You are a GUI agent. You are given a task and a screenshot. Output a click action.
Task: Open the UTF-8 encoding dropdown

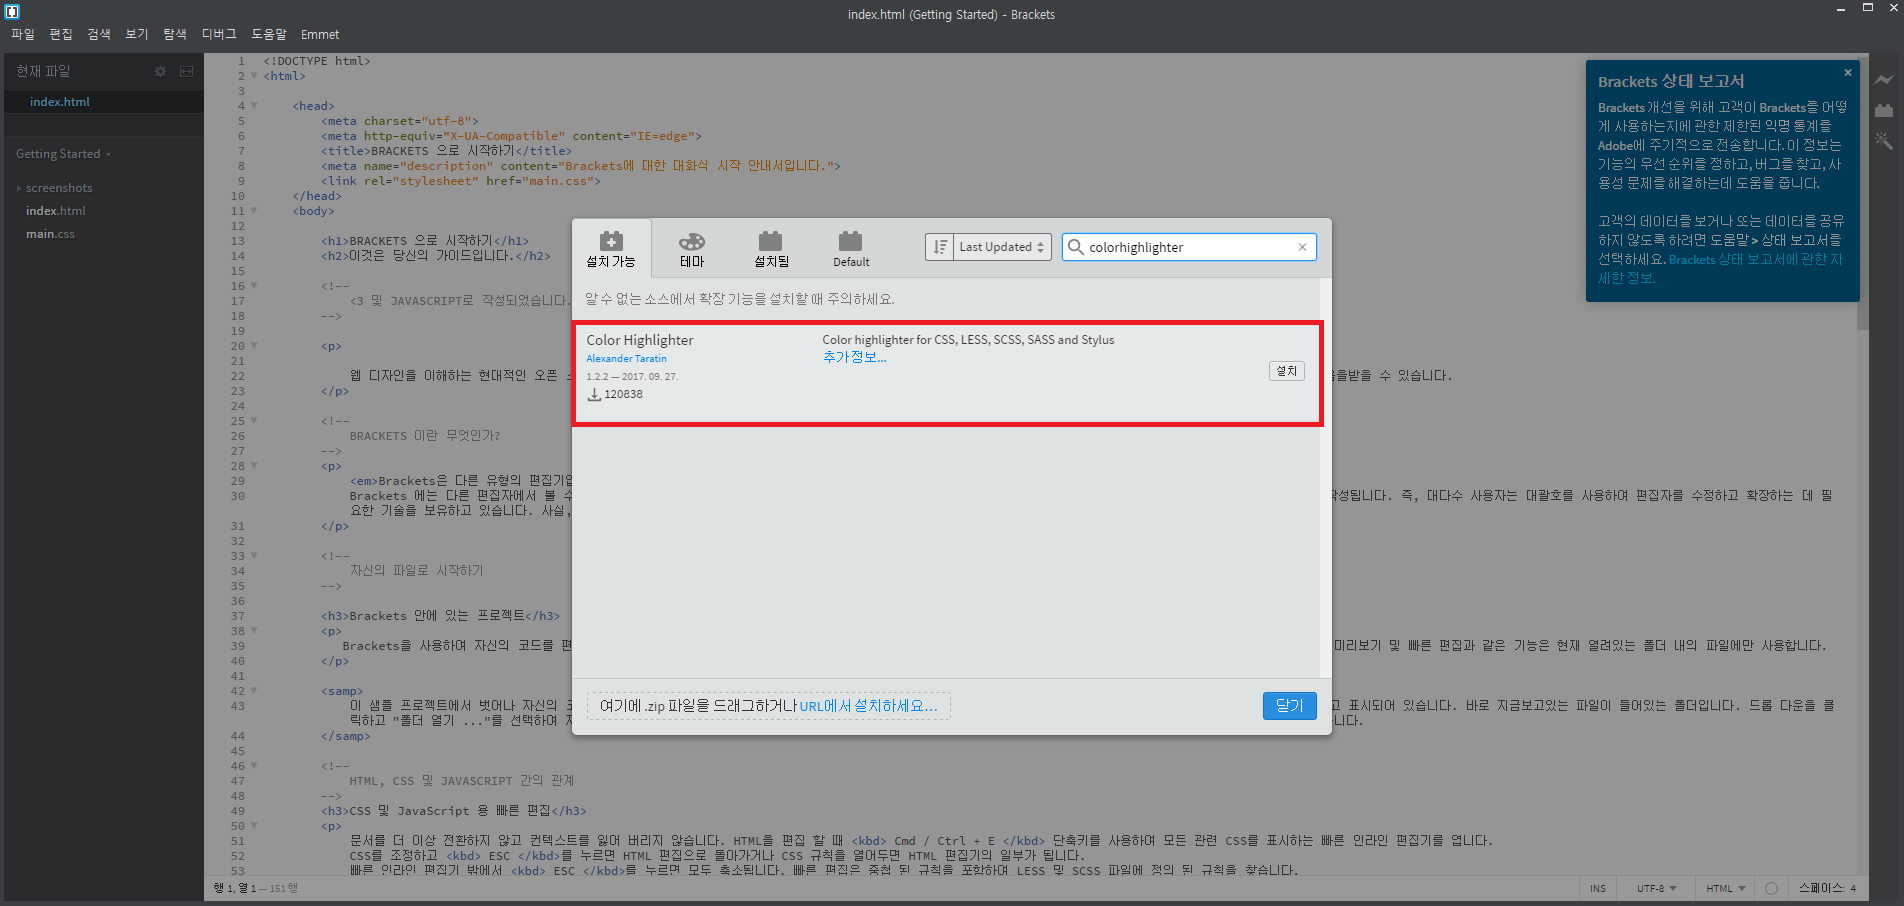tap(1656, 888)
